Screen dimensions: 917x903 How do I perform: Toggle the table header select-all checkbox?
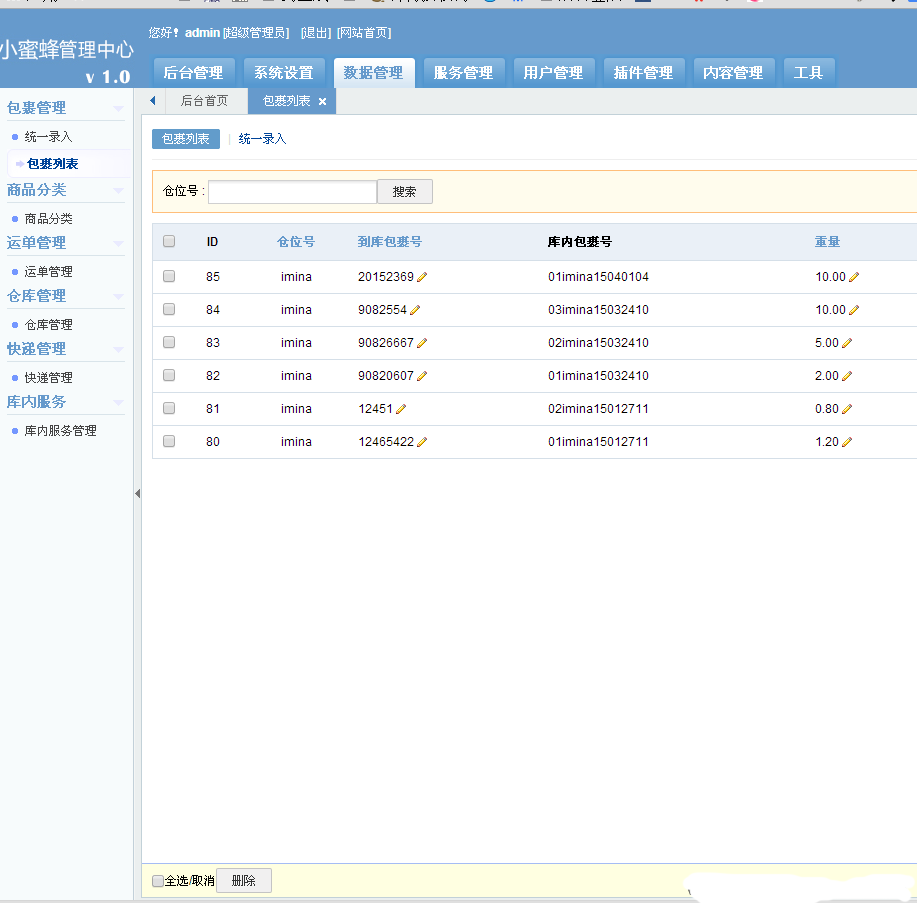tap(169, 241)
